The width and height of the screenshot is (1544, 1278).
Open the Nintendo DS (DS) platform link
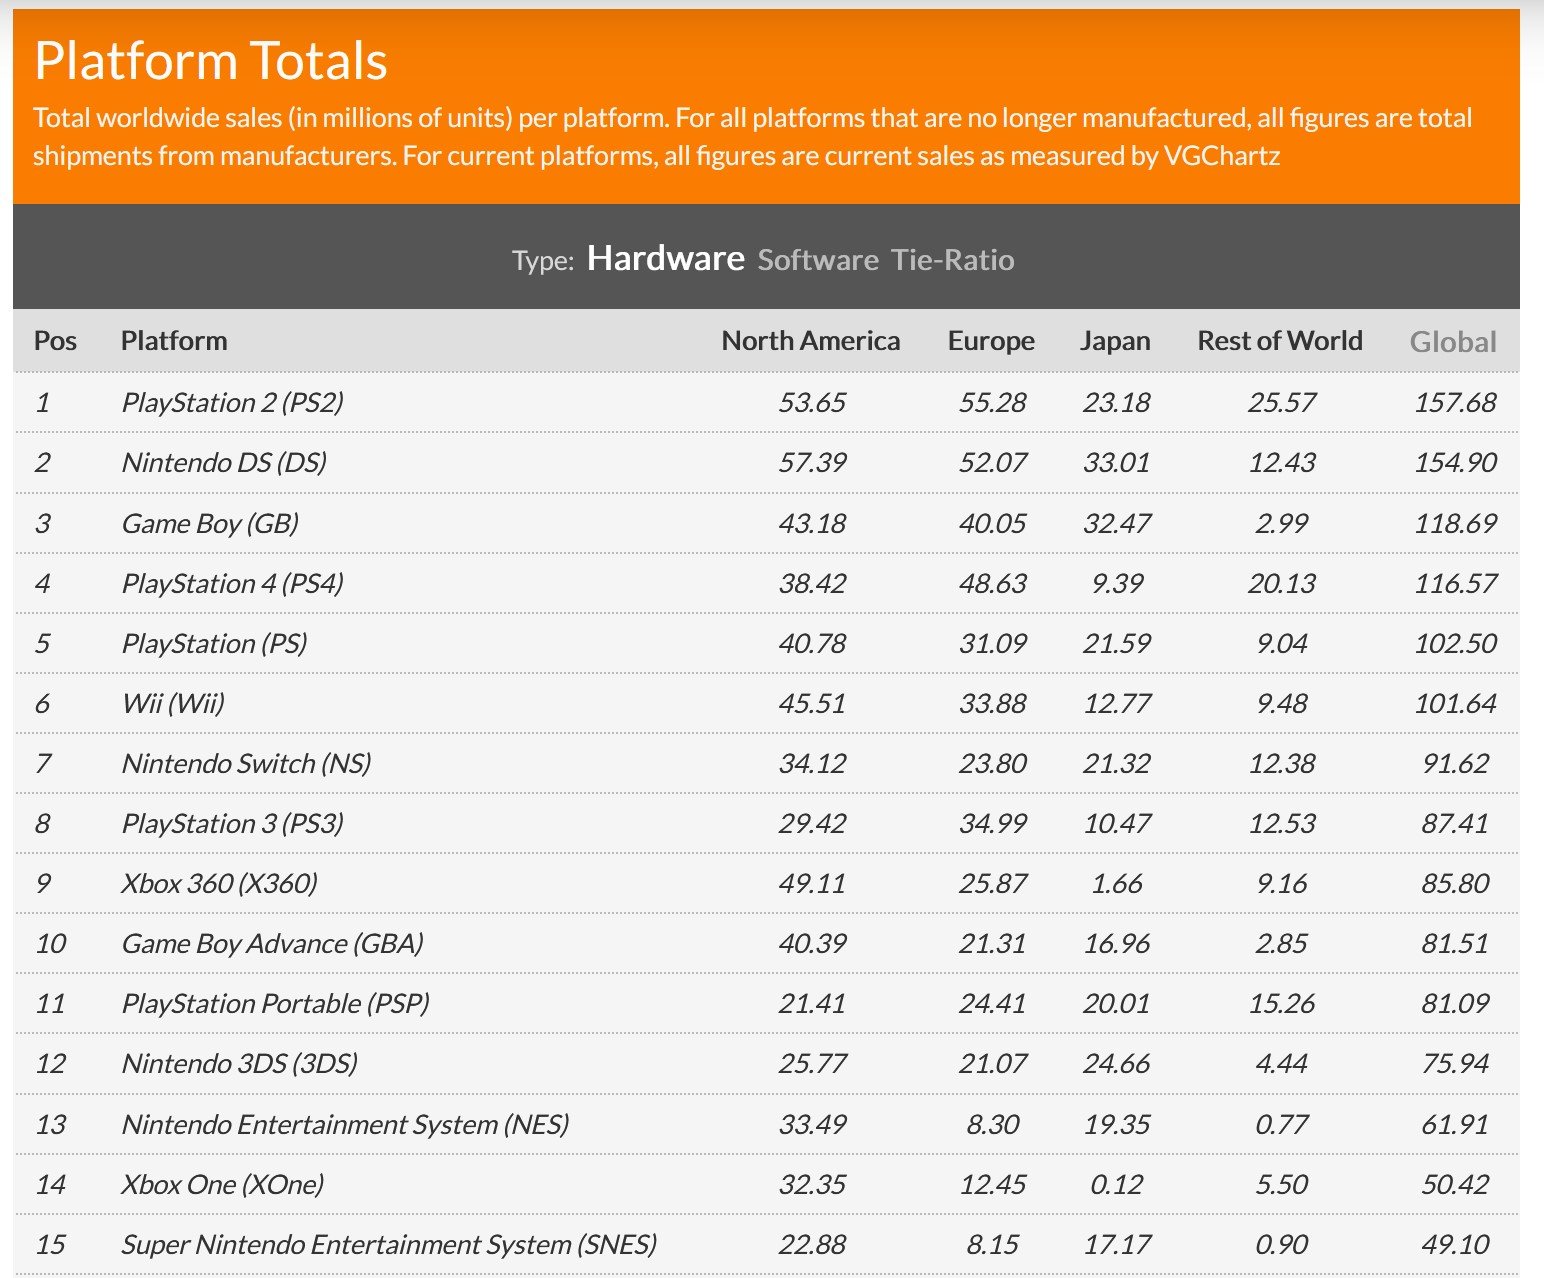click(224, 462)
